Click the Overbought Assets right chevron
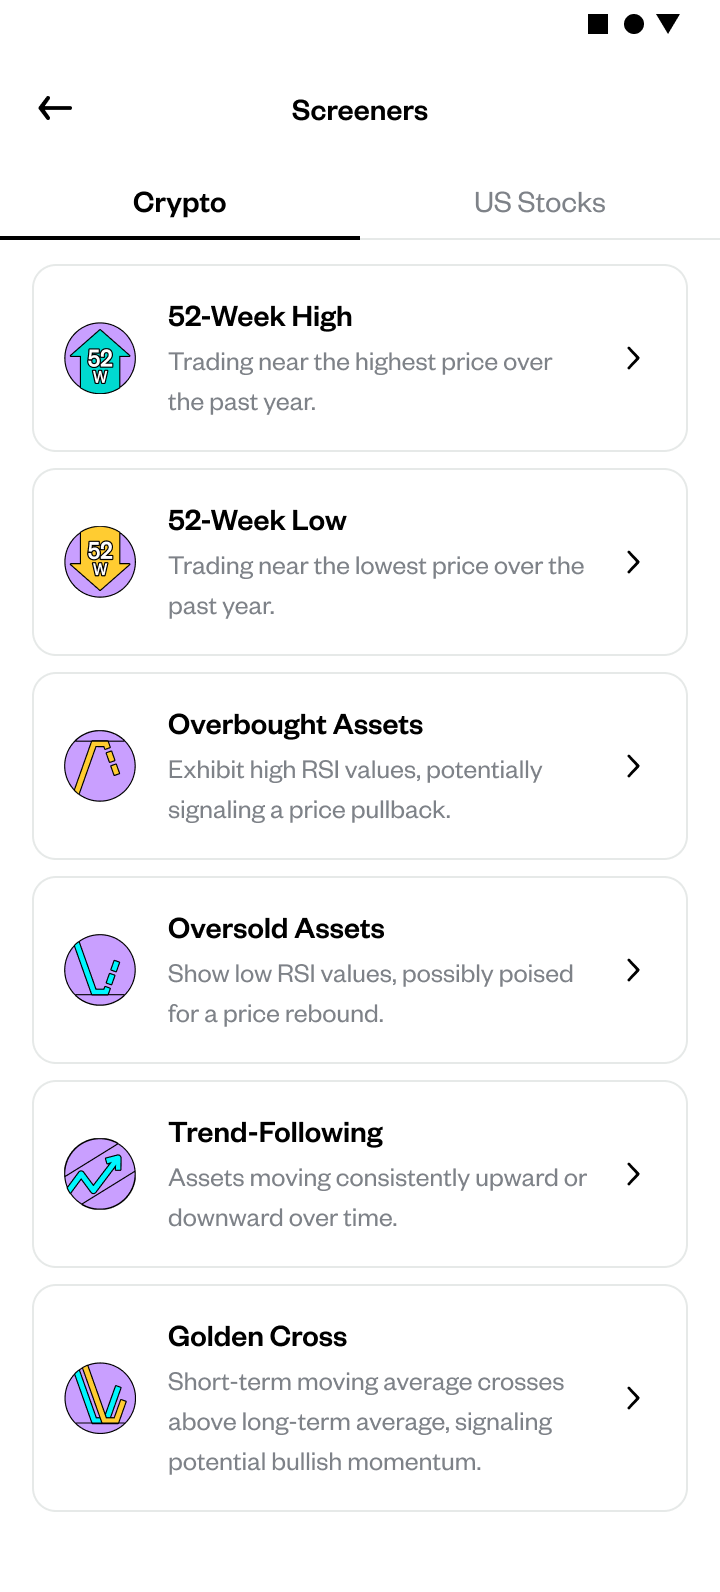 [x=633, y=766]
